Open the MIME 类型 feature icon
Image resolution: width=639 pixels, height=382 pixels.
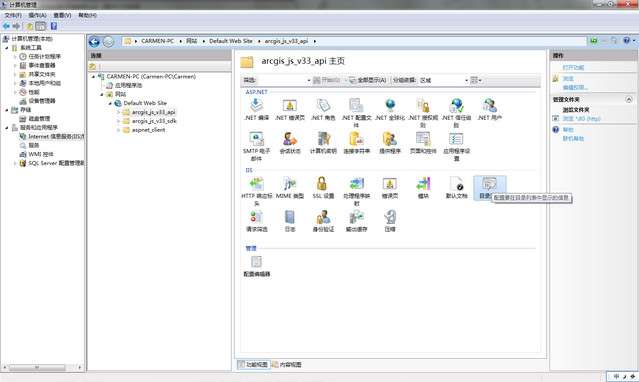pos(290,188)
